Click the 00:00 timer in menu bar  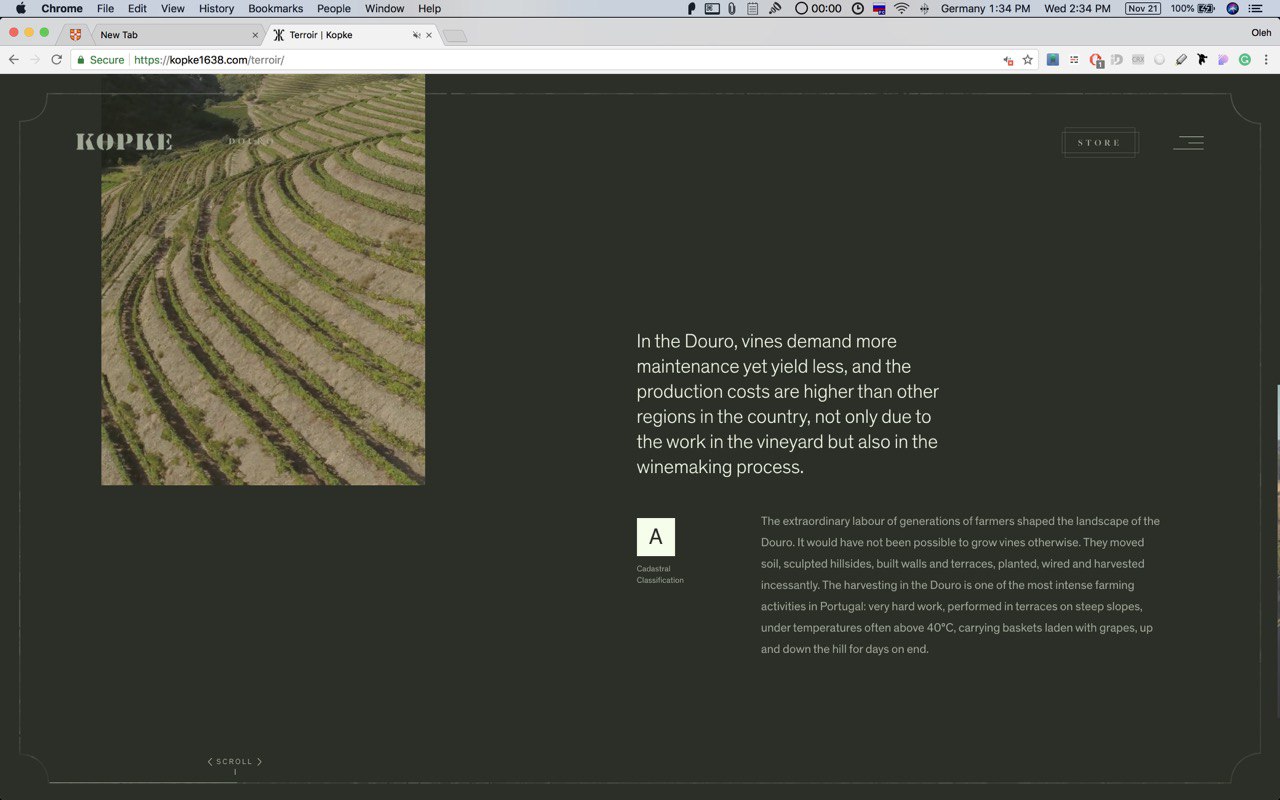pyautogui.click(x=818, y=9)
